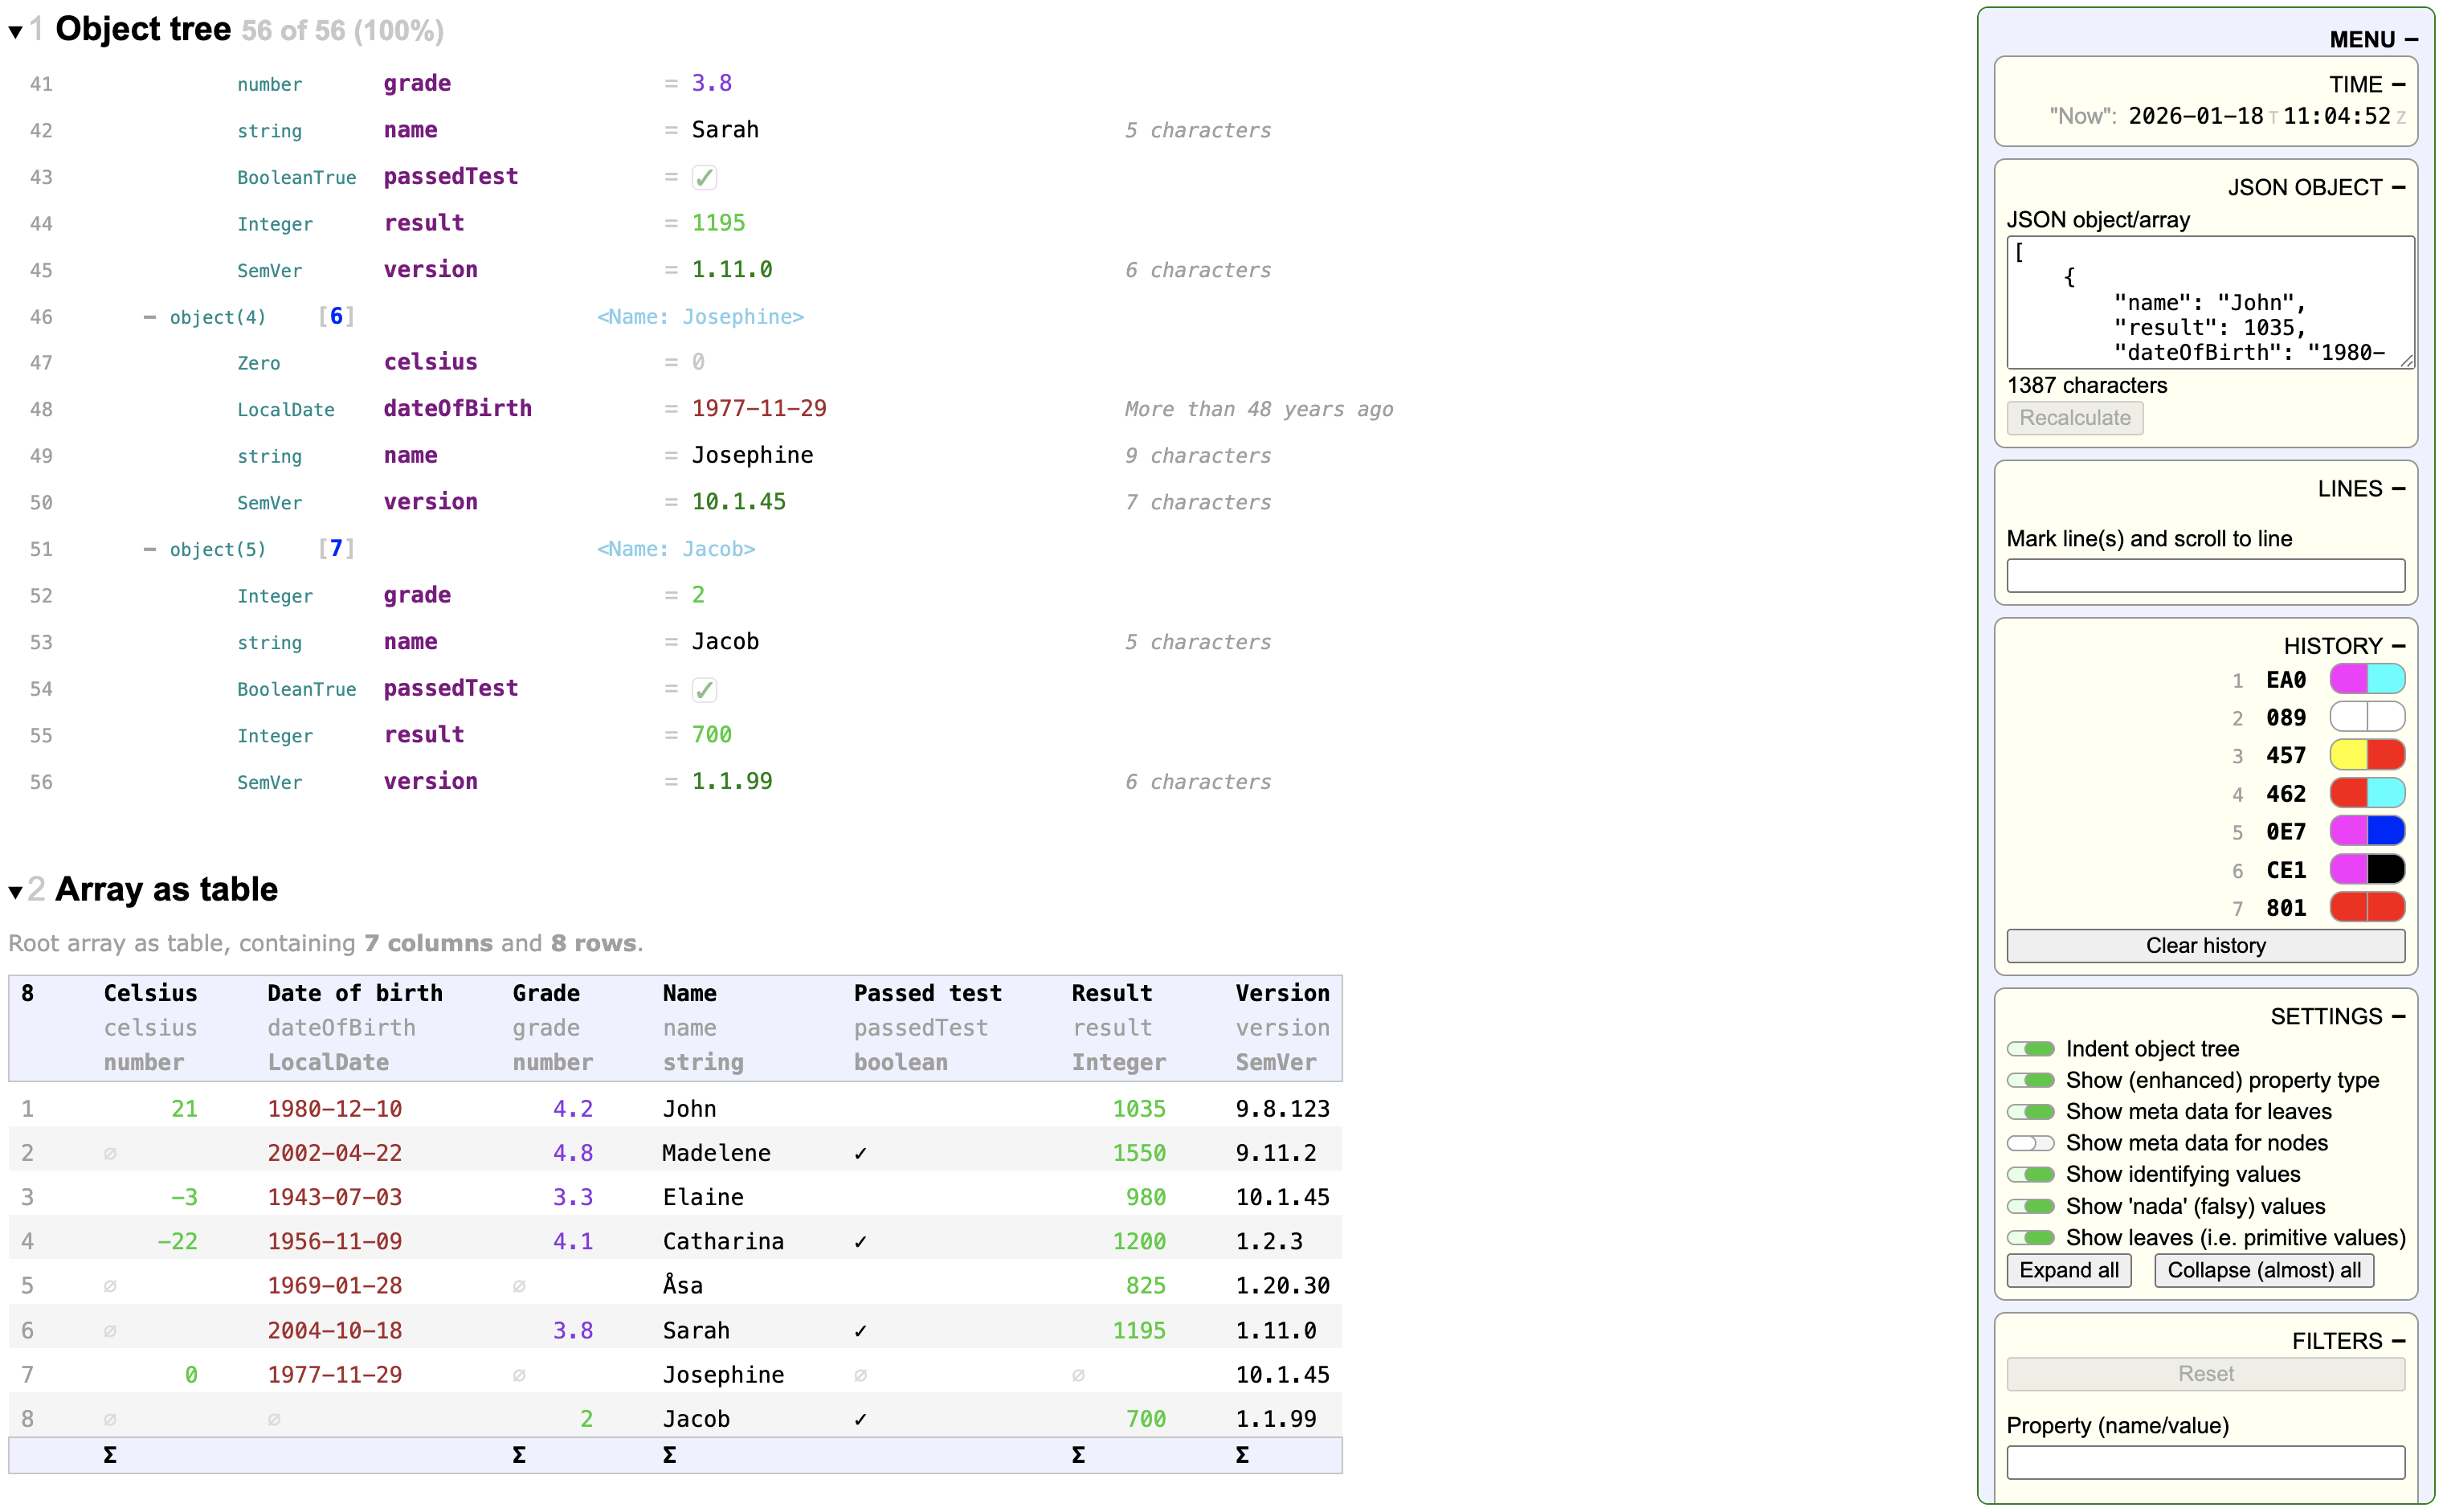2447x1512 pixels.
Task: Click the red swatch of history entry 801
Action: [2367, 907]
